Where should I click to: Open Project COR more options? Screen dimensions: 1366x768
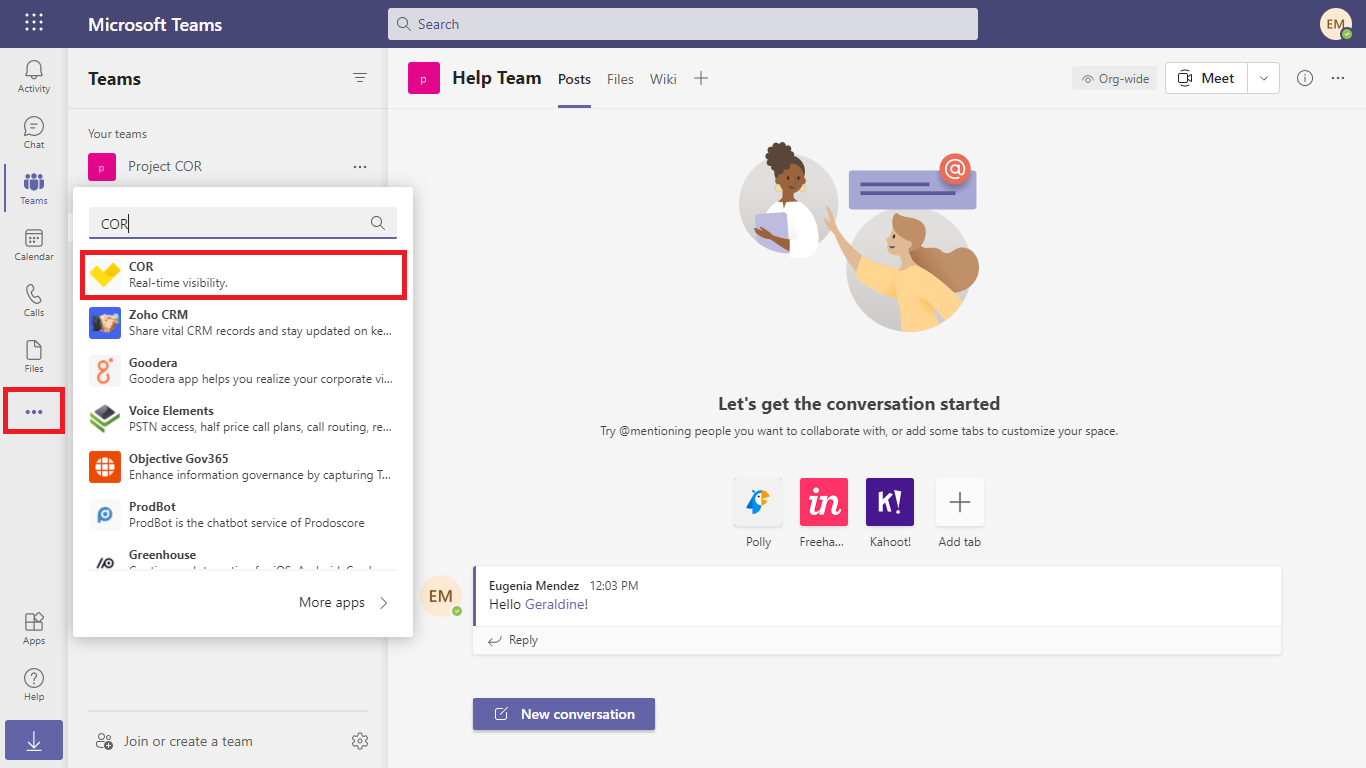[x=360, y=167]
